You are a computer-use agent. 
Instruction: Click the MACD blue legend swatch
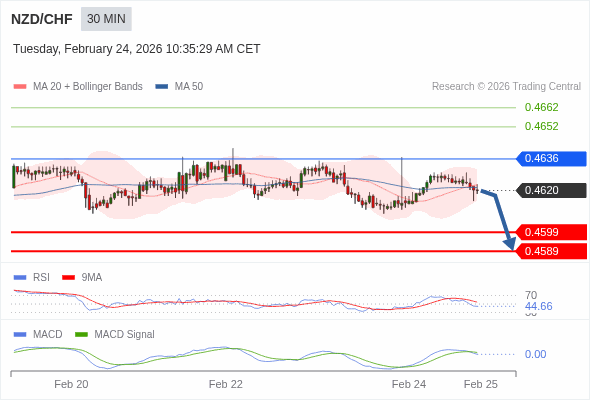(20, 335)
